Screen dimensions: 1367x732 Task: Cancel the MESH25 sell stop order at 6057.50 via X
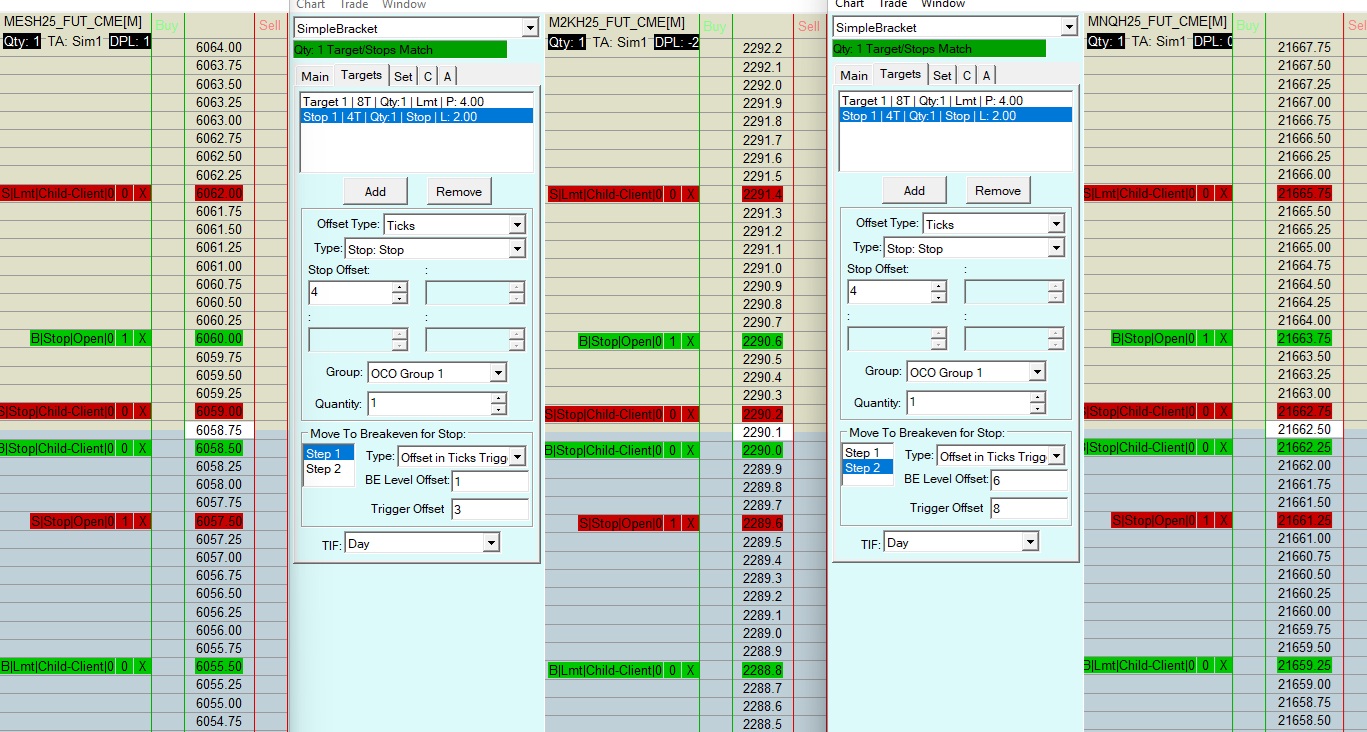point(143,521)
